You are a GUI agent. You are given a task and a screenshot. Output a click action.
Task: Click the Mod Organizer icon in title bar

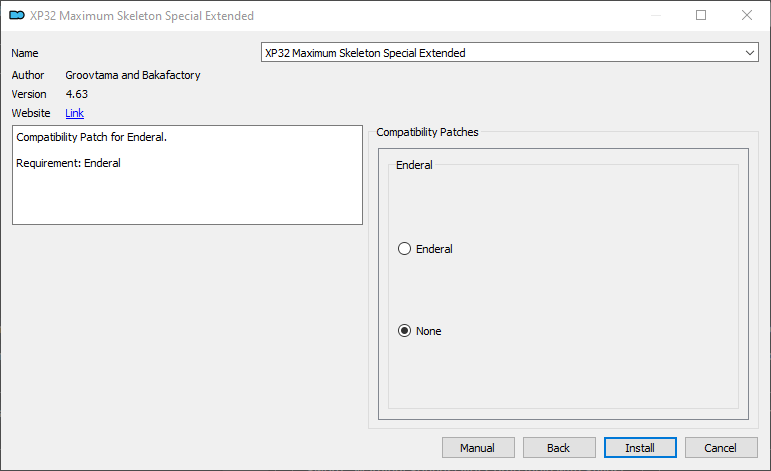[17, 15]
